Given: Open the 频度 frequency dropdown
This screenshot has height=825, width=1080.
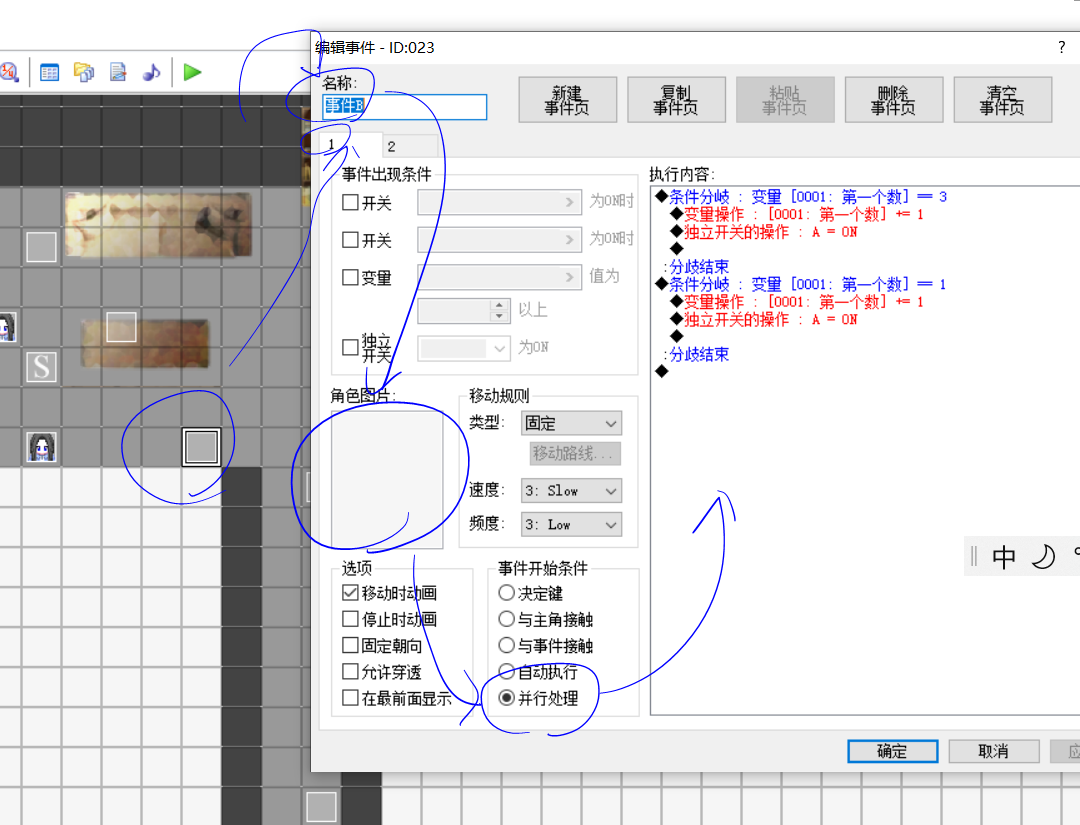Looking at the screenshot, I should 571,524.
